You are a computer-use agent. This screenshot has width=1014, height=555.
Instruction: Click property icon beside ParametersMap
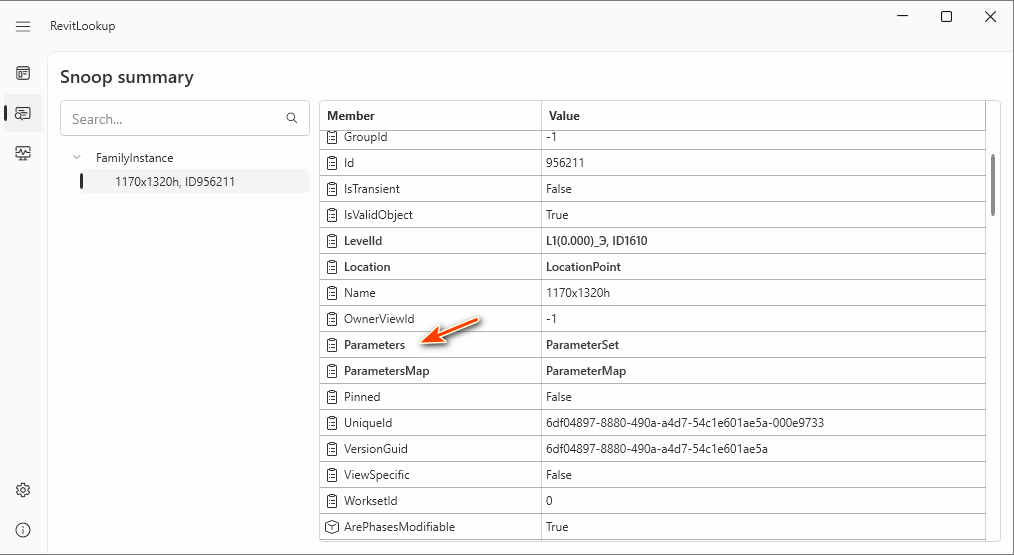coord(332,371)
